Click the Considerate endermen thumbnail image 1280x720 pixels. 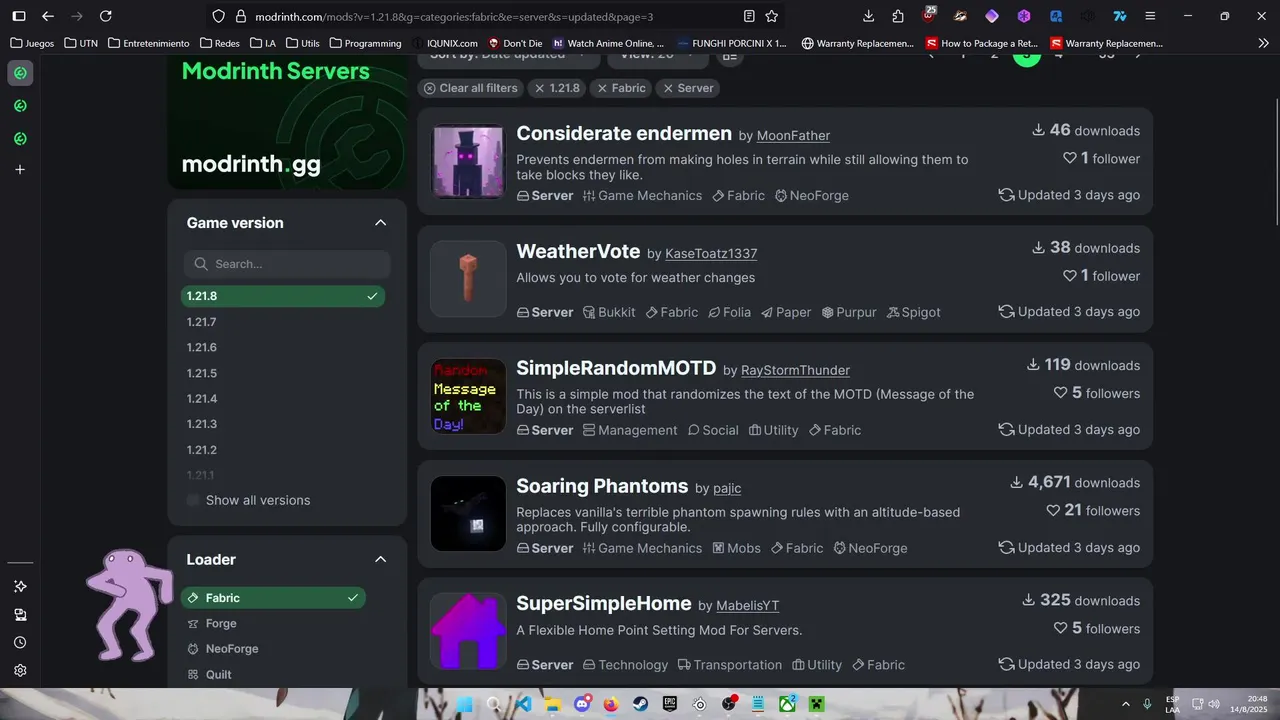point(468,161)
